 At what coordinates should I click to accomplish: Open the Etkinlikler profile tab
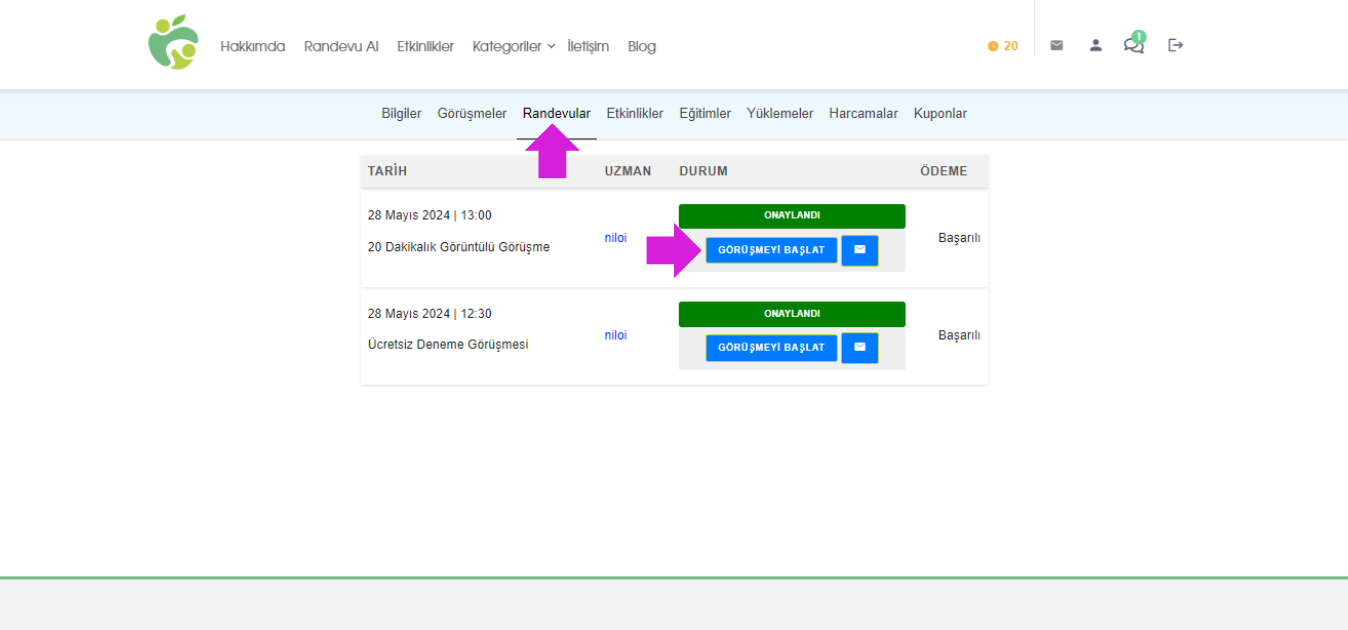pos(635,114)
